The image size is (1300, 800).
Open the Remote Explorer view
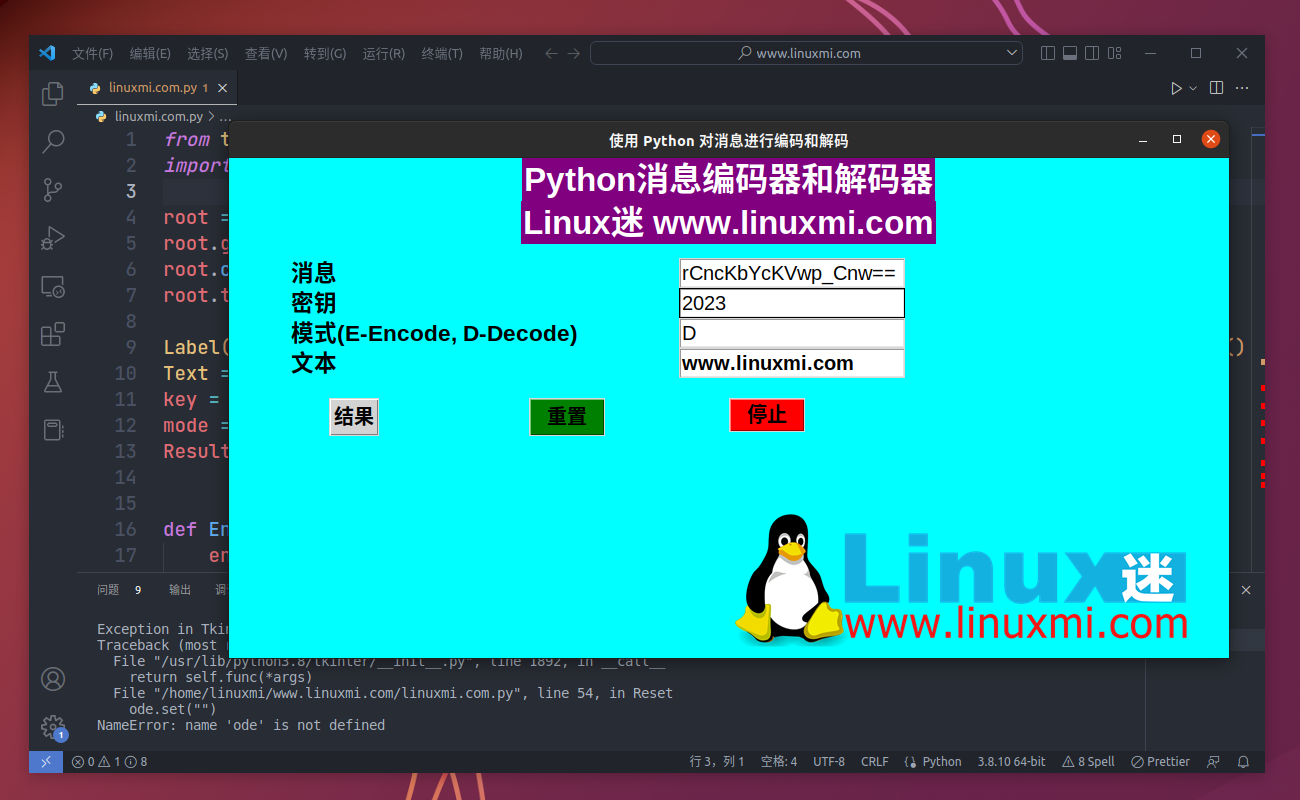pyautogui.click(x=53, y=287)
